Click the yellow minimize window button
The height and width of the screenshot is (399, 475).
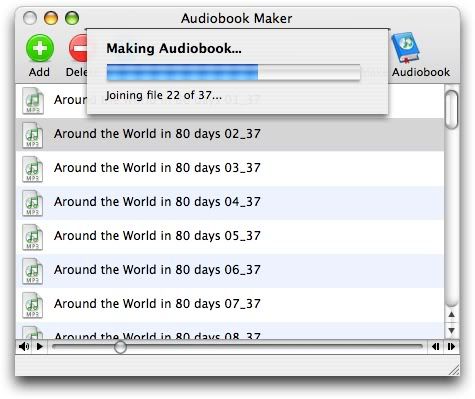(51, 18)
